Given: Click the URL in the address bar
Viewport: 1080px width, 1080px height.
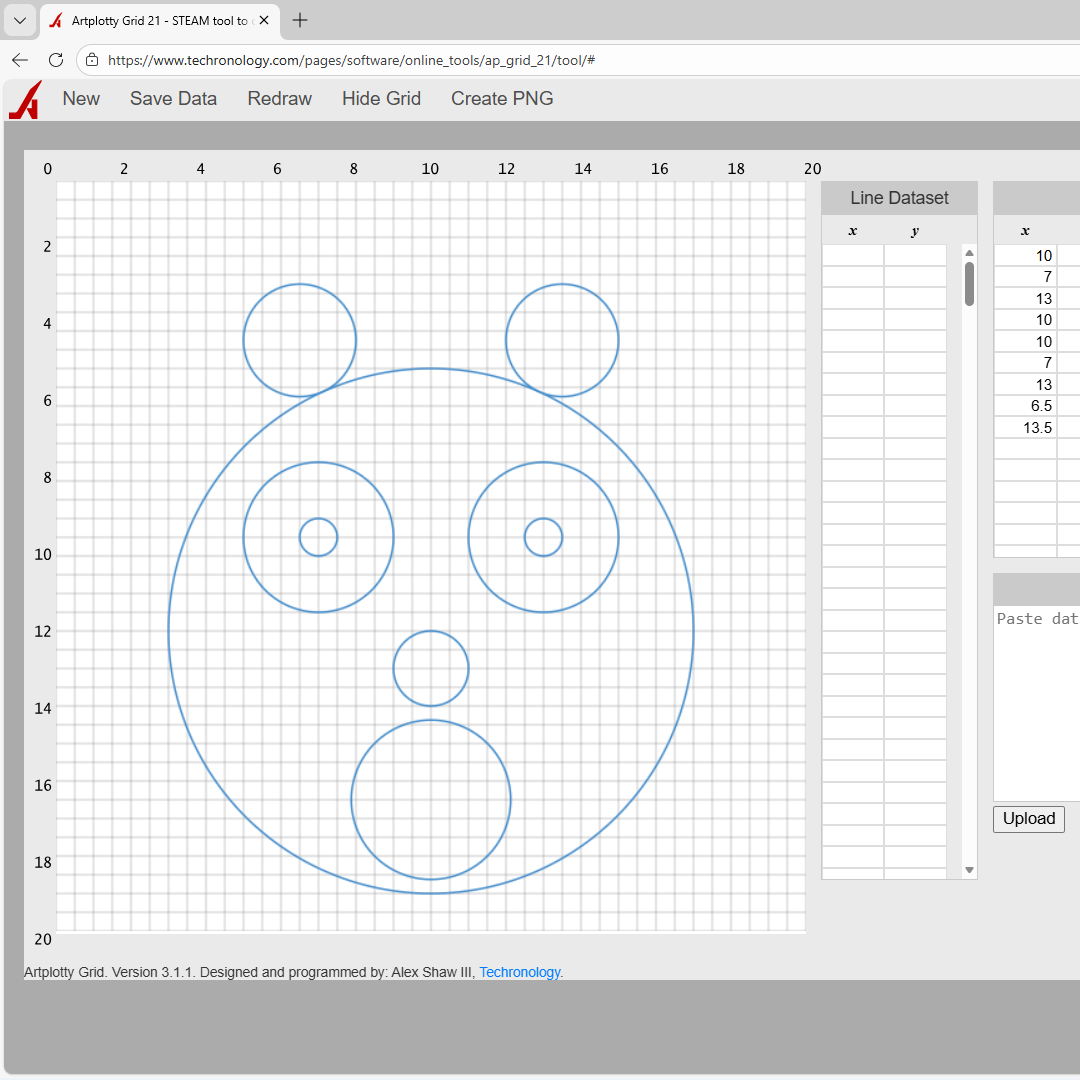Looking at the screenshot, I should [x=350, y=60].
